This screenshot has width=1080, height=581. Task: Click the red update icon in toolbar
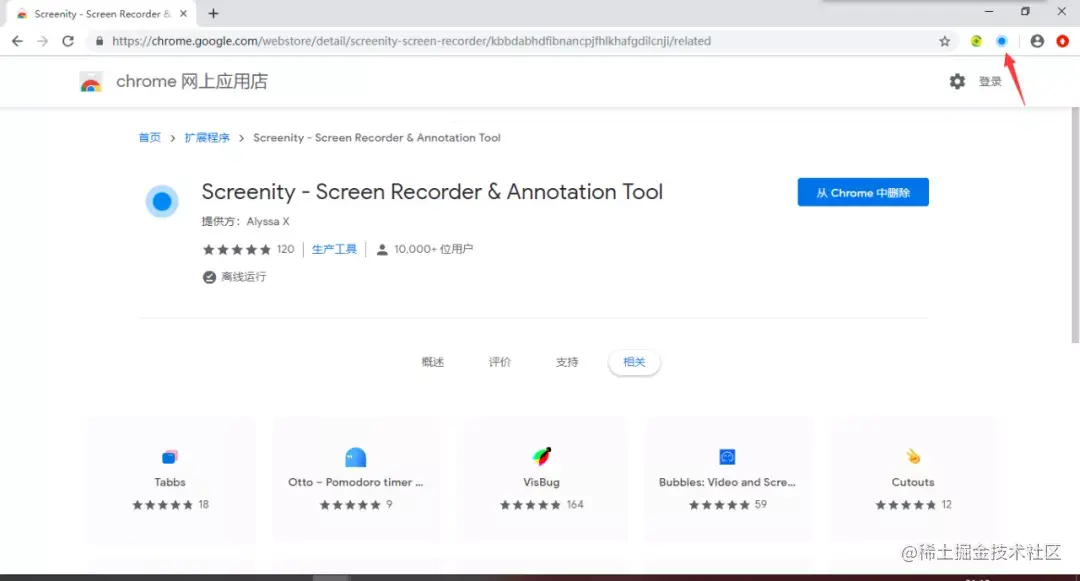click(x=1062, y=41)
